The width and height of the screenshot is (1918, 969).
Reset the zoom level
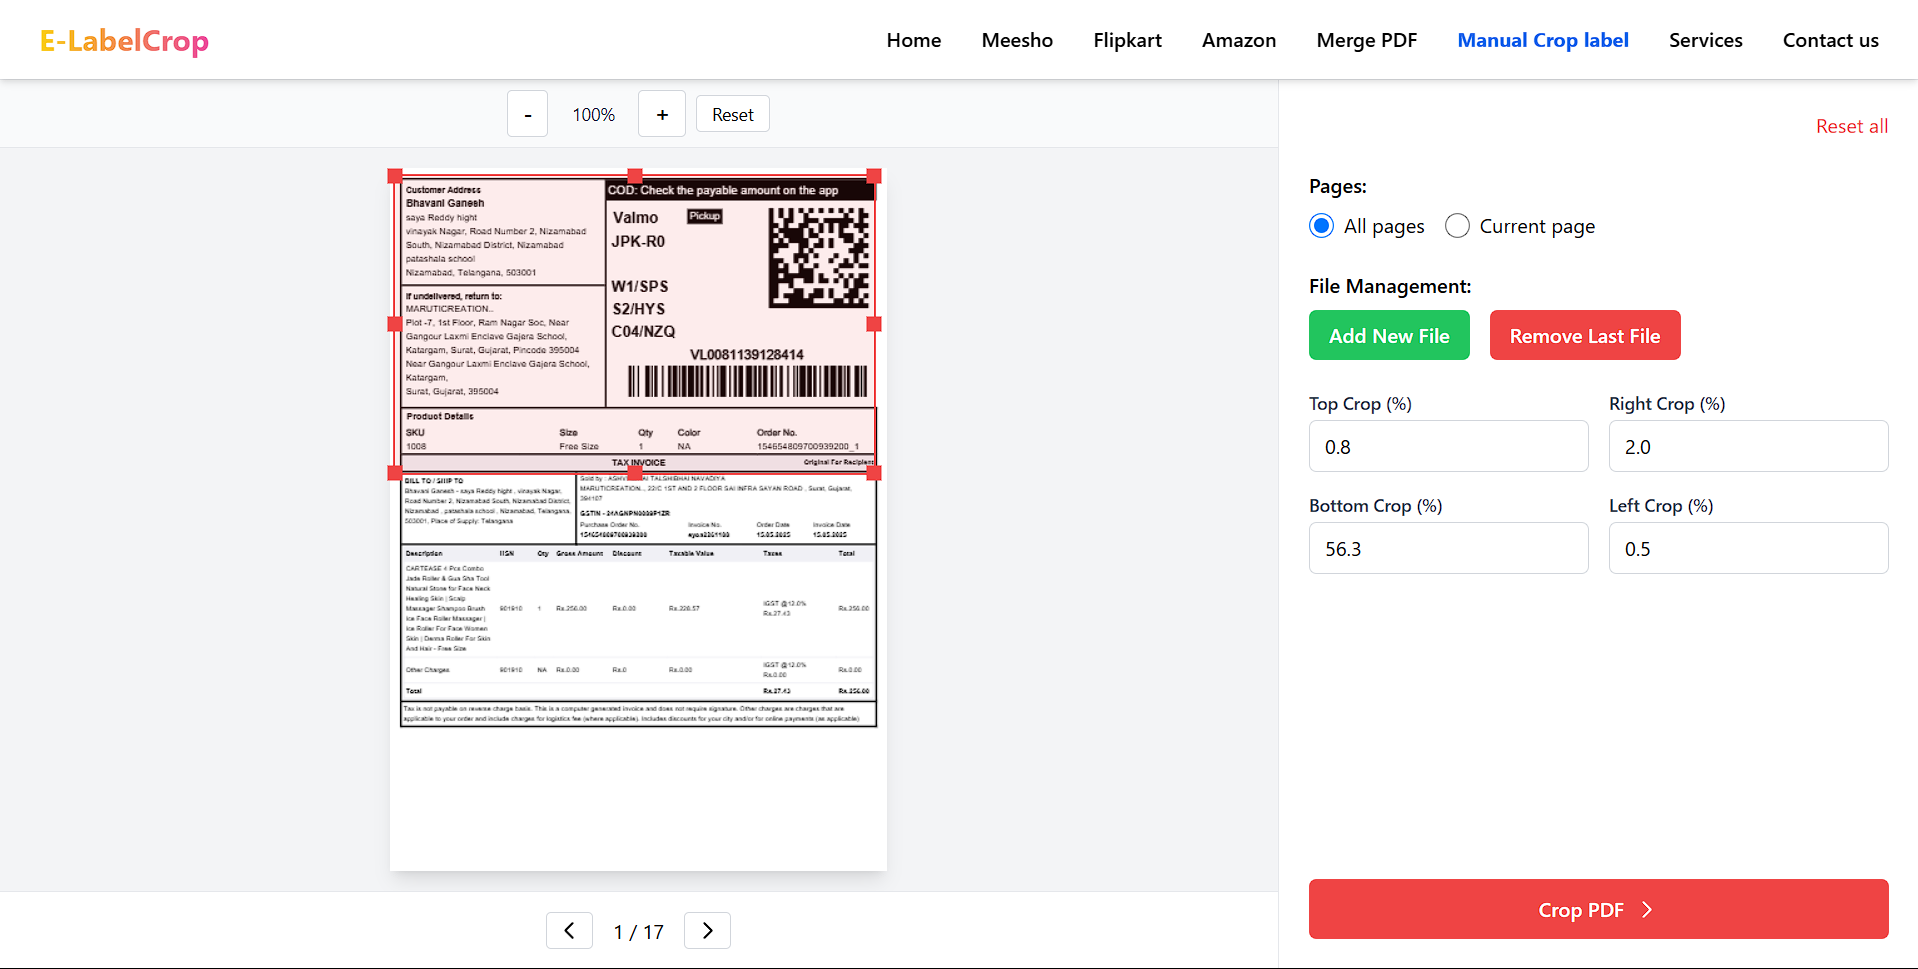(732, 113)
